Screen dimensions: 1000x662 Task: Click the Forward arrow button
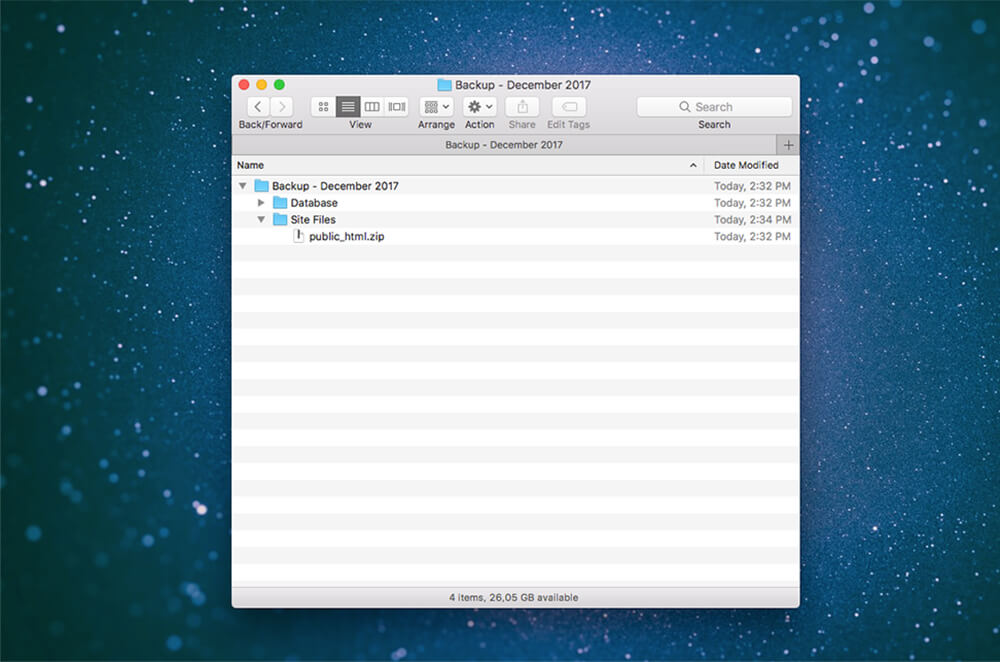coord(282,107)
